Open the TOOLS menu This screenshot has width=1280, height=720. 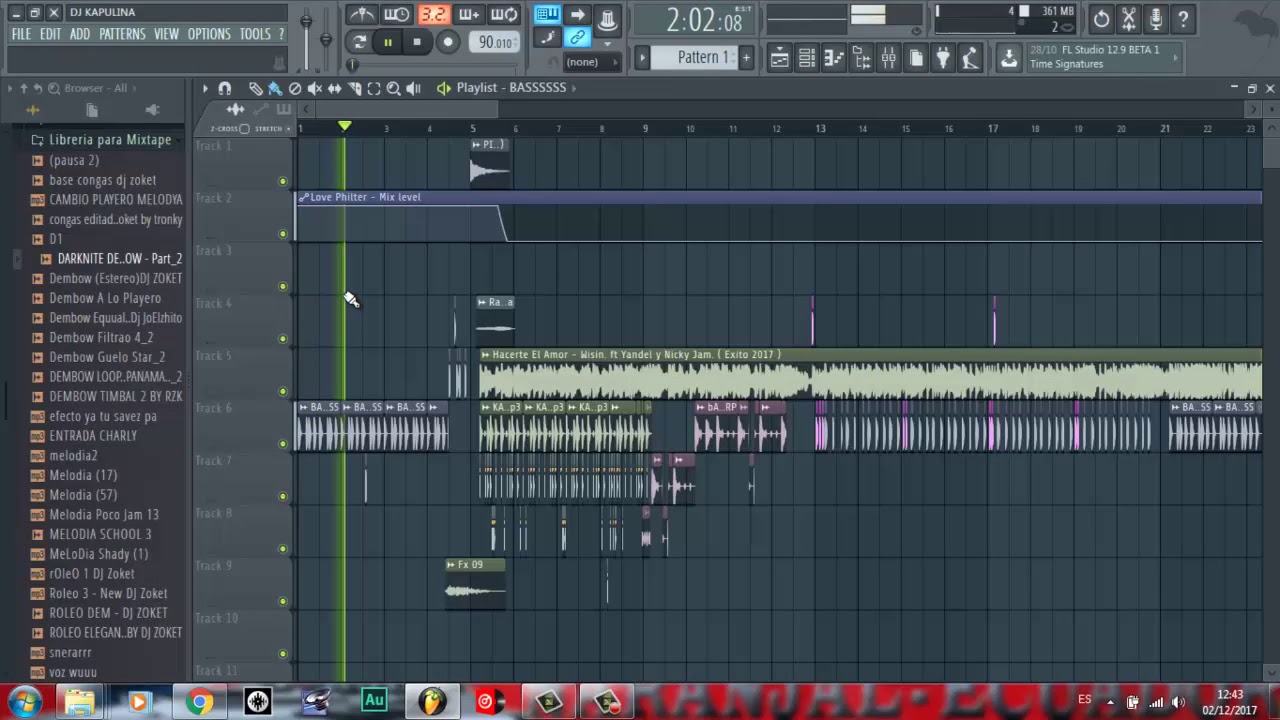pos(255,34)
